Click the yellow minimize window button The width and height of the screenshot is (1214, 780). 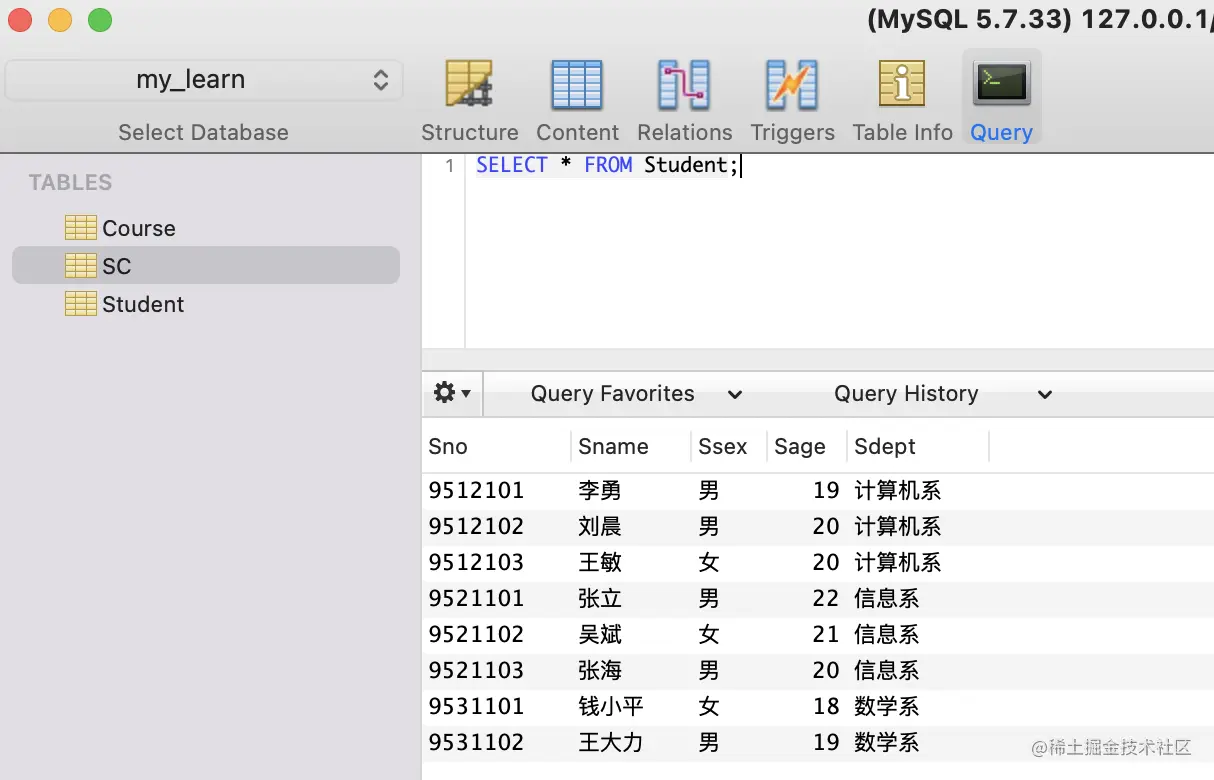point(60,20)
